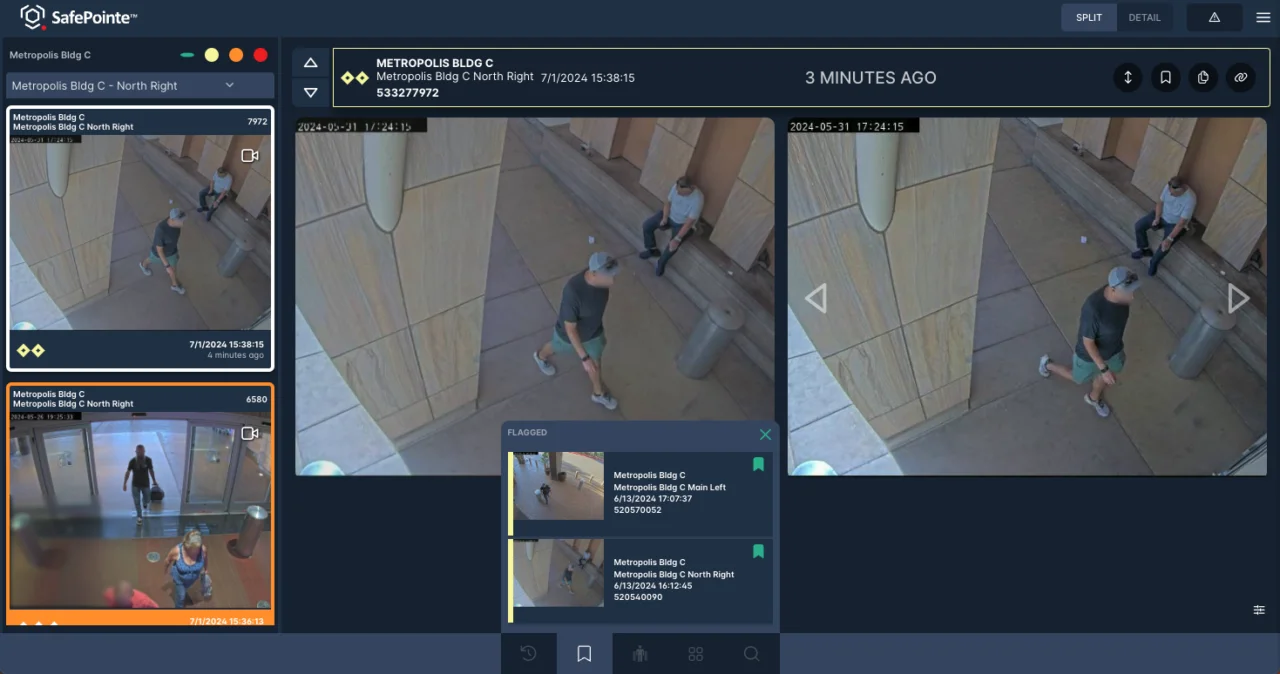Bookmark event 533277972
The image size is (1280, 674).
tap(1165, 77)
